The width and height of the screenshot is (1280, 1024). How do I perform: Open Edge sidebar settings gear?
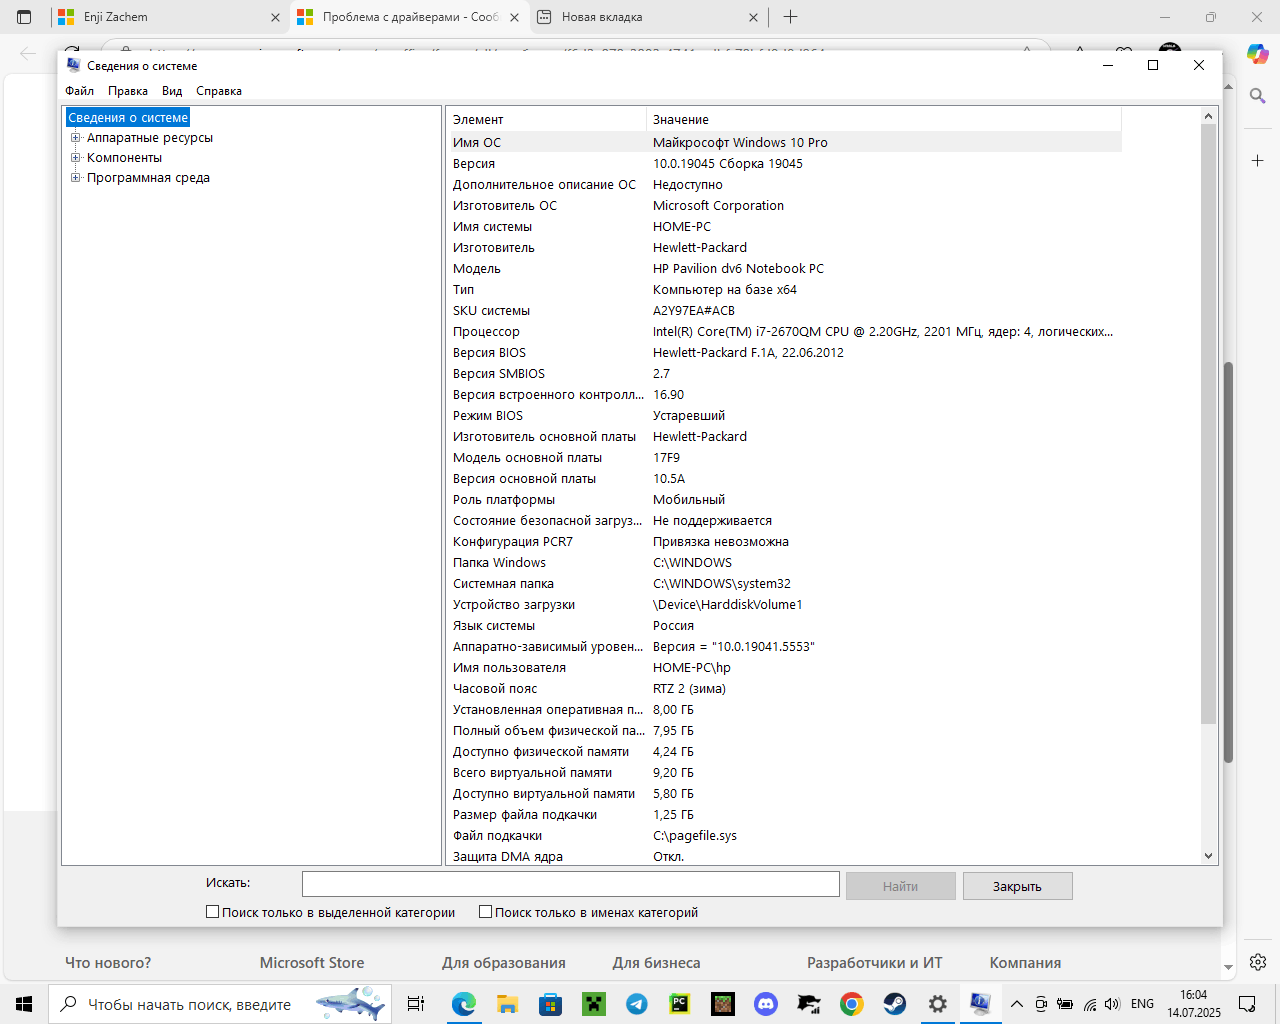[1258, 962]
